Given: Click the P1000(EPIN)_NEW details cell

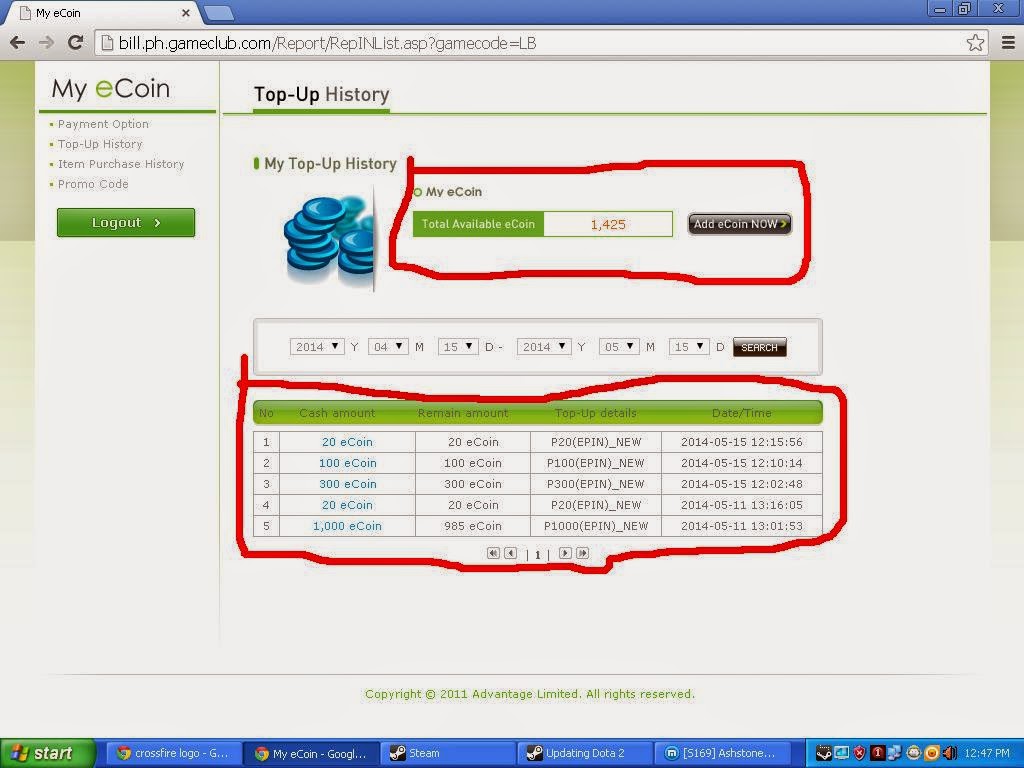Looking at the screenshot, I should (596, 526).
